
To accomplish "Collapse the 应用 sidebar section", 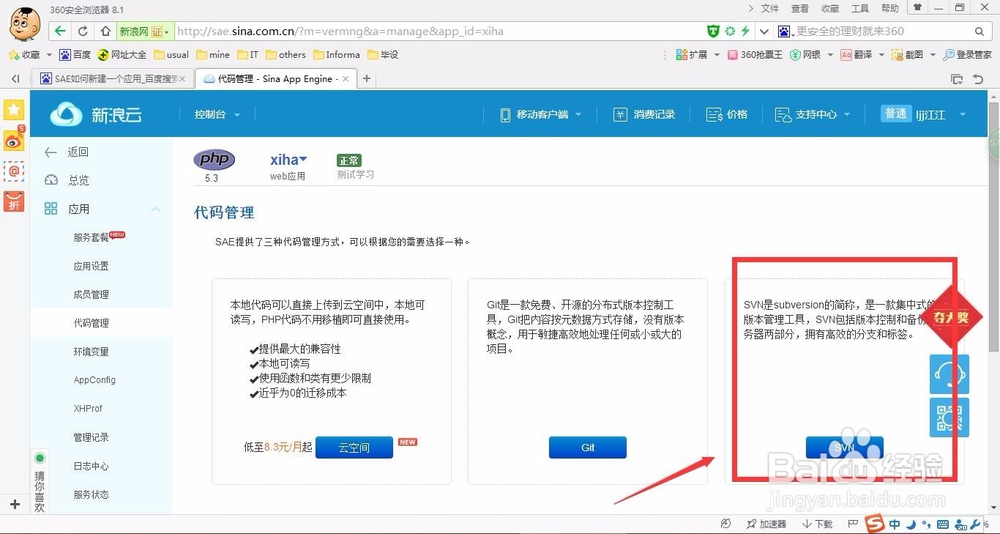I will tap(155, 209).
